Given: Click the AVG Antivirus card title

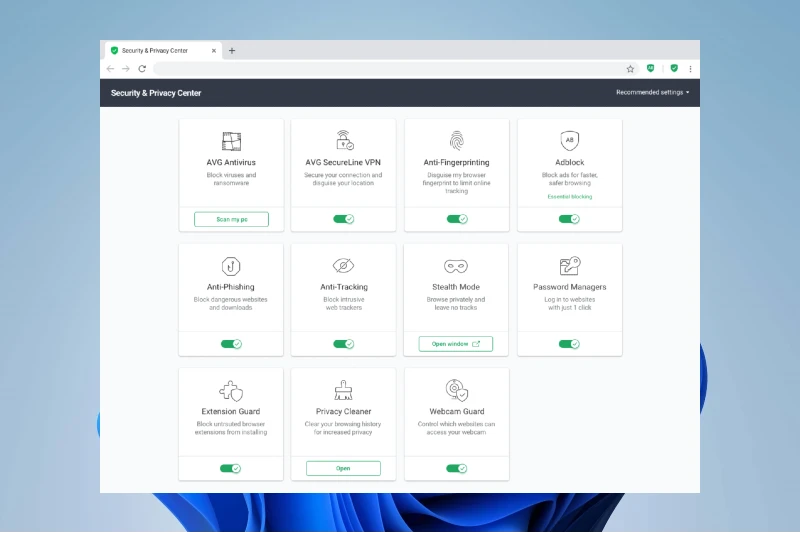Looking at the screenshot, I should pyautogui.click(x=231, y=162).
